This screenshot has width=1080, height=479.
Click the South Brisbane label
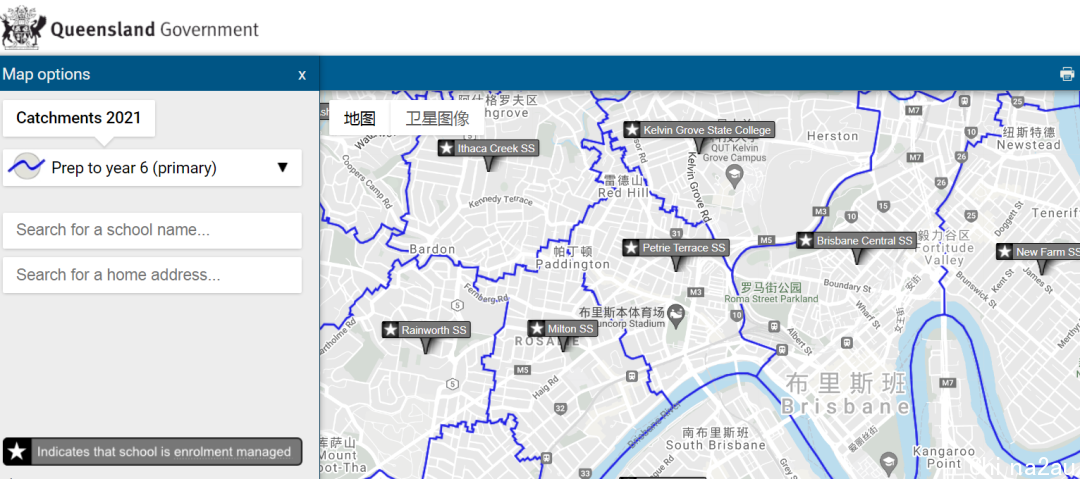[x=716, y=439]
